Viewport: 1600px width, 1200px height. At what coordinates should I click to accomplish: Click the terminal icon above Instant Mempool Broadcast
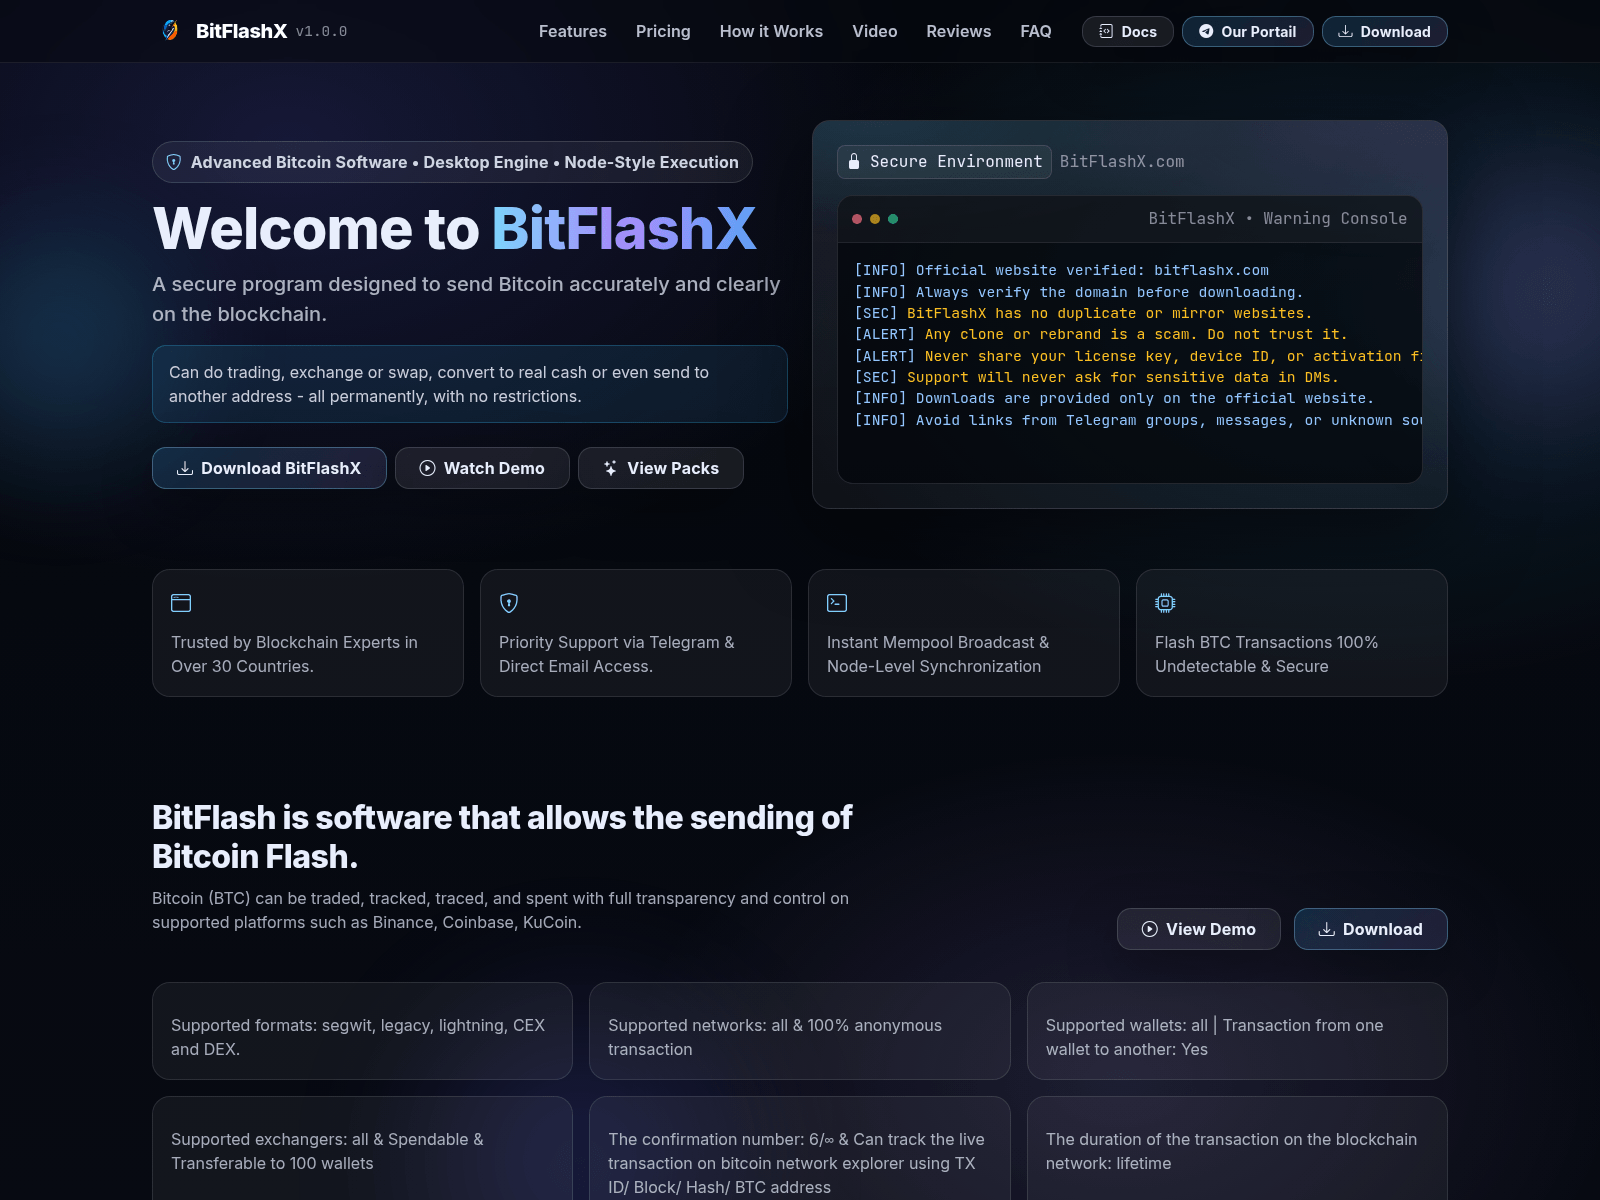(x=837, y=603)
